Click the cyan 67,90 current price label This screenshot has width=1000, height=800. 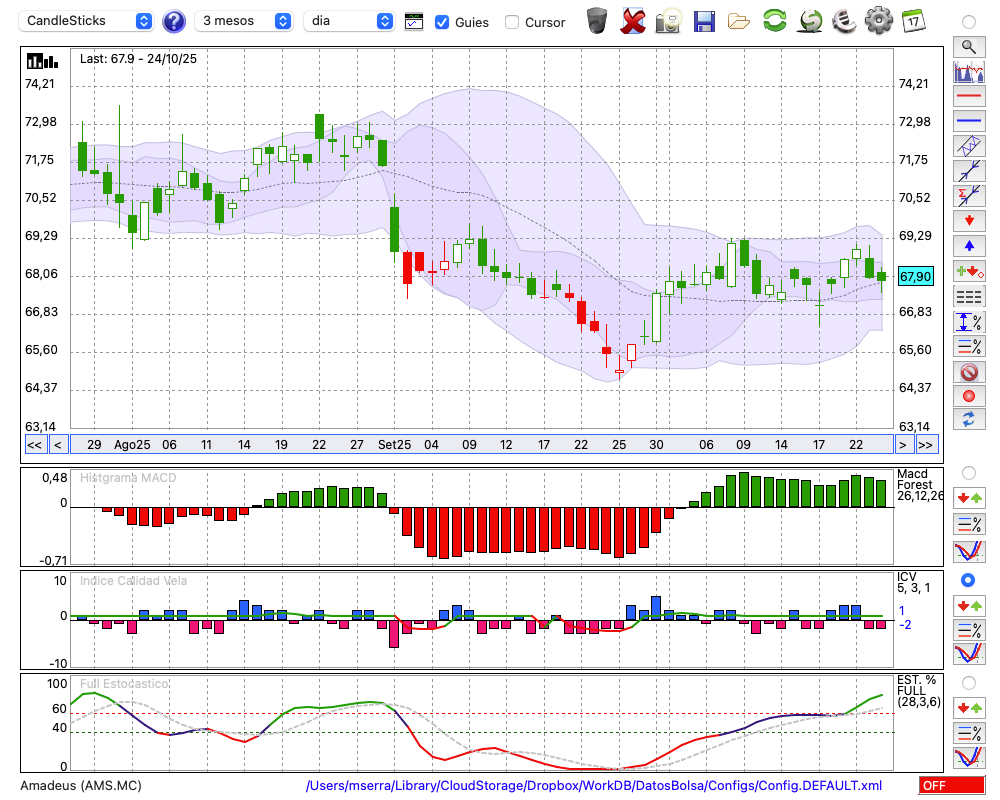[x=915, y=276]
